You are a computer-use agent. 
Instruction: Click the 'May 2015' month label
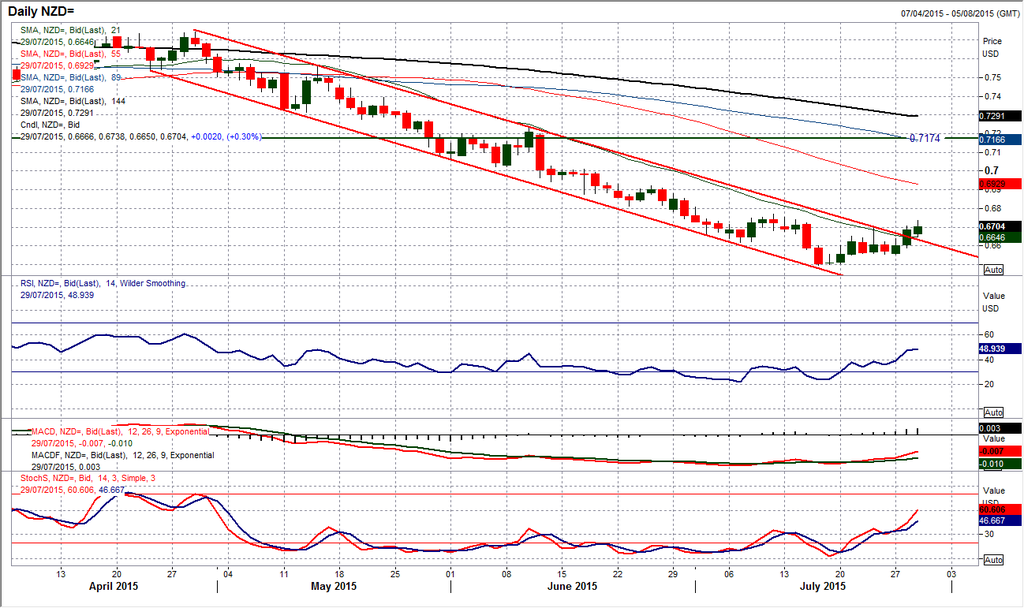point(334,586)
